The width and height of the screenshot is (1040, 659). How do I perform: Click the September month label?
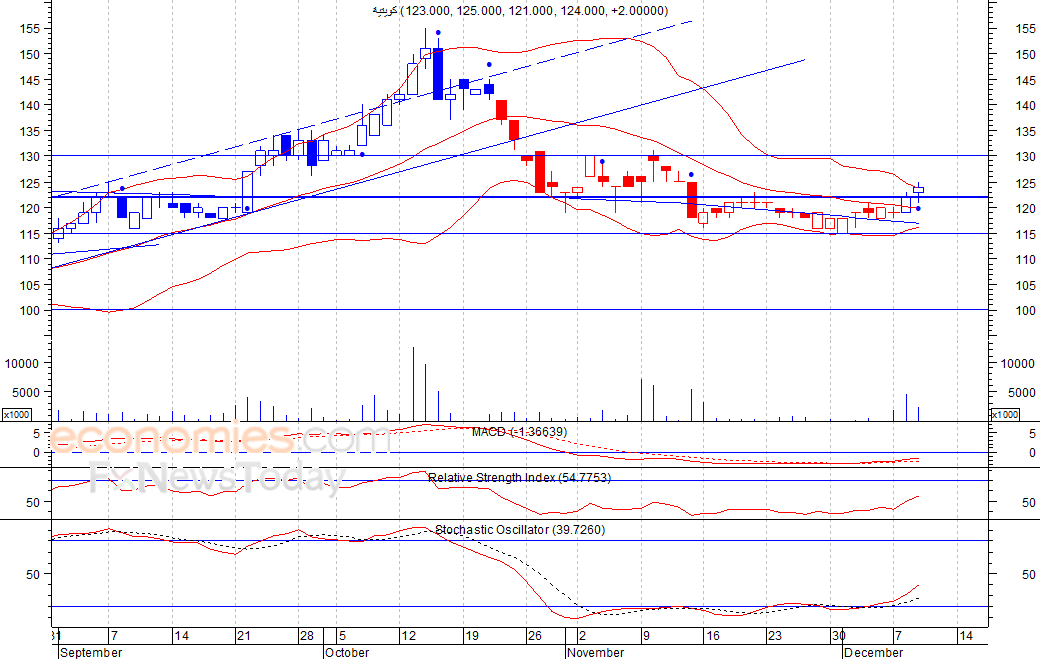click(x=91, y=652)
